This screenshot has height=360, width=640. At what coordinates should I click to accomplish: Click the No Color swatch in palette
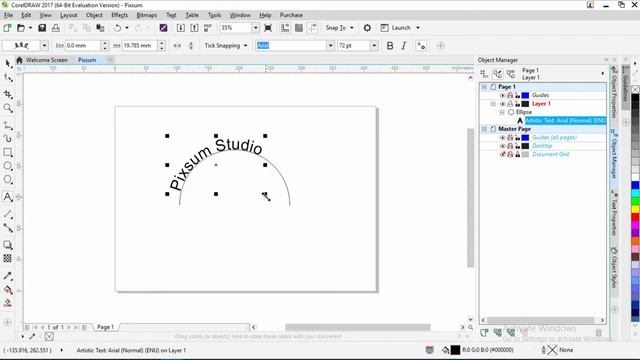point(635,89)
